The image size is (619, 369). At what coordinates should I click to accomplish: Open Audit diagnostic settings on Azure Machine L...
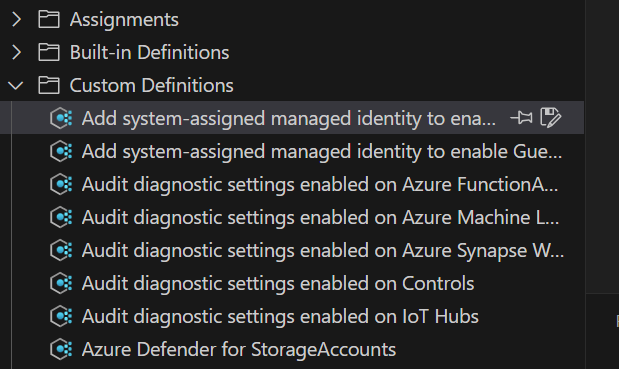click(x=320, y=217)
